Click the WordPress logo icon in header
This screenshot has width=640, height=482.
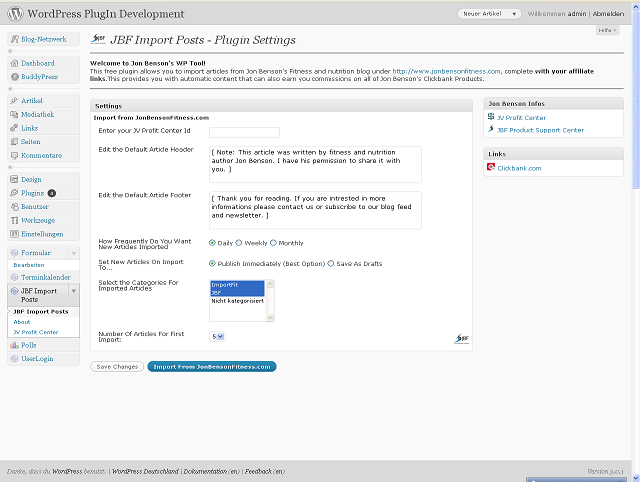click(x=16, y=13)
